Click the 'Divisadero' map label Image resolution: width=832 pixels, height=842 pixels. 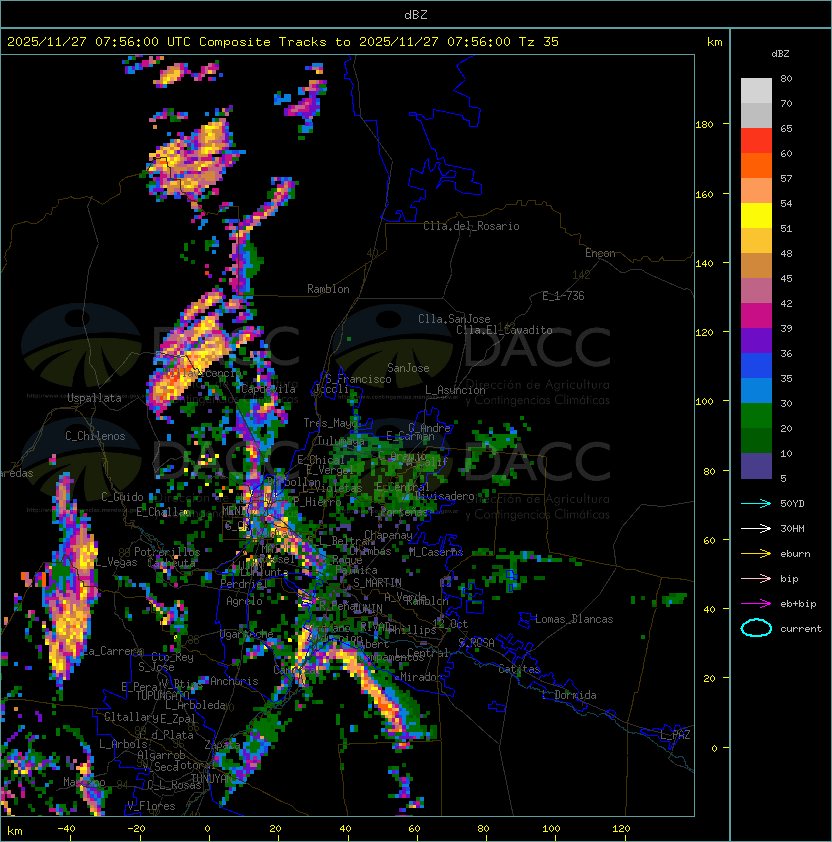[445, 496]
